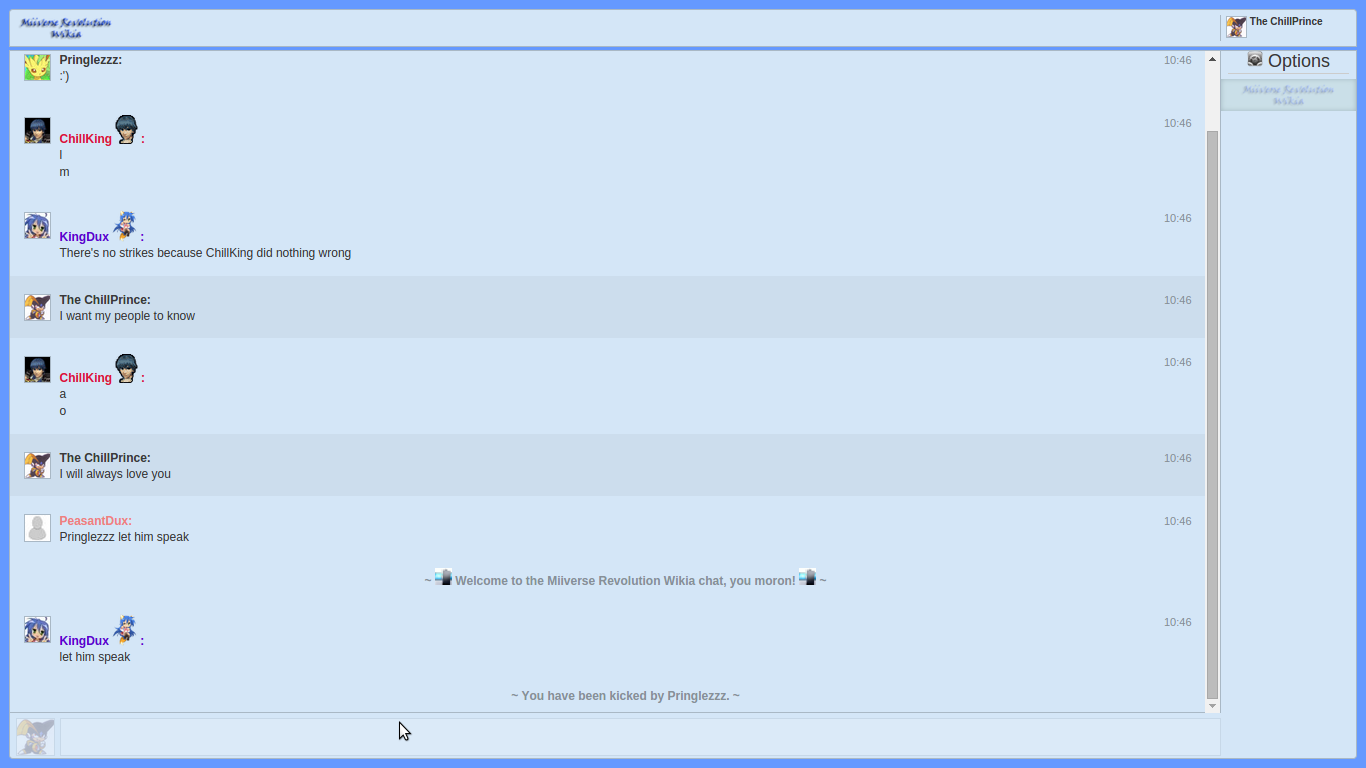Open the Miiverse Revolution Wikia room in sidebar
The width and height of the screenshot is (1366, 768).
coord(1288,95)
